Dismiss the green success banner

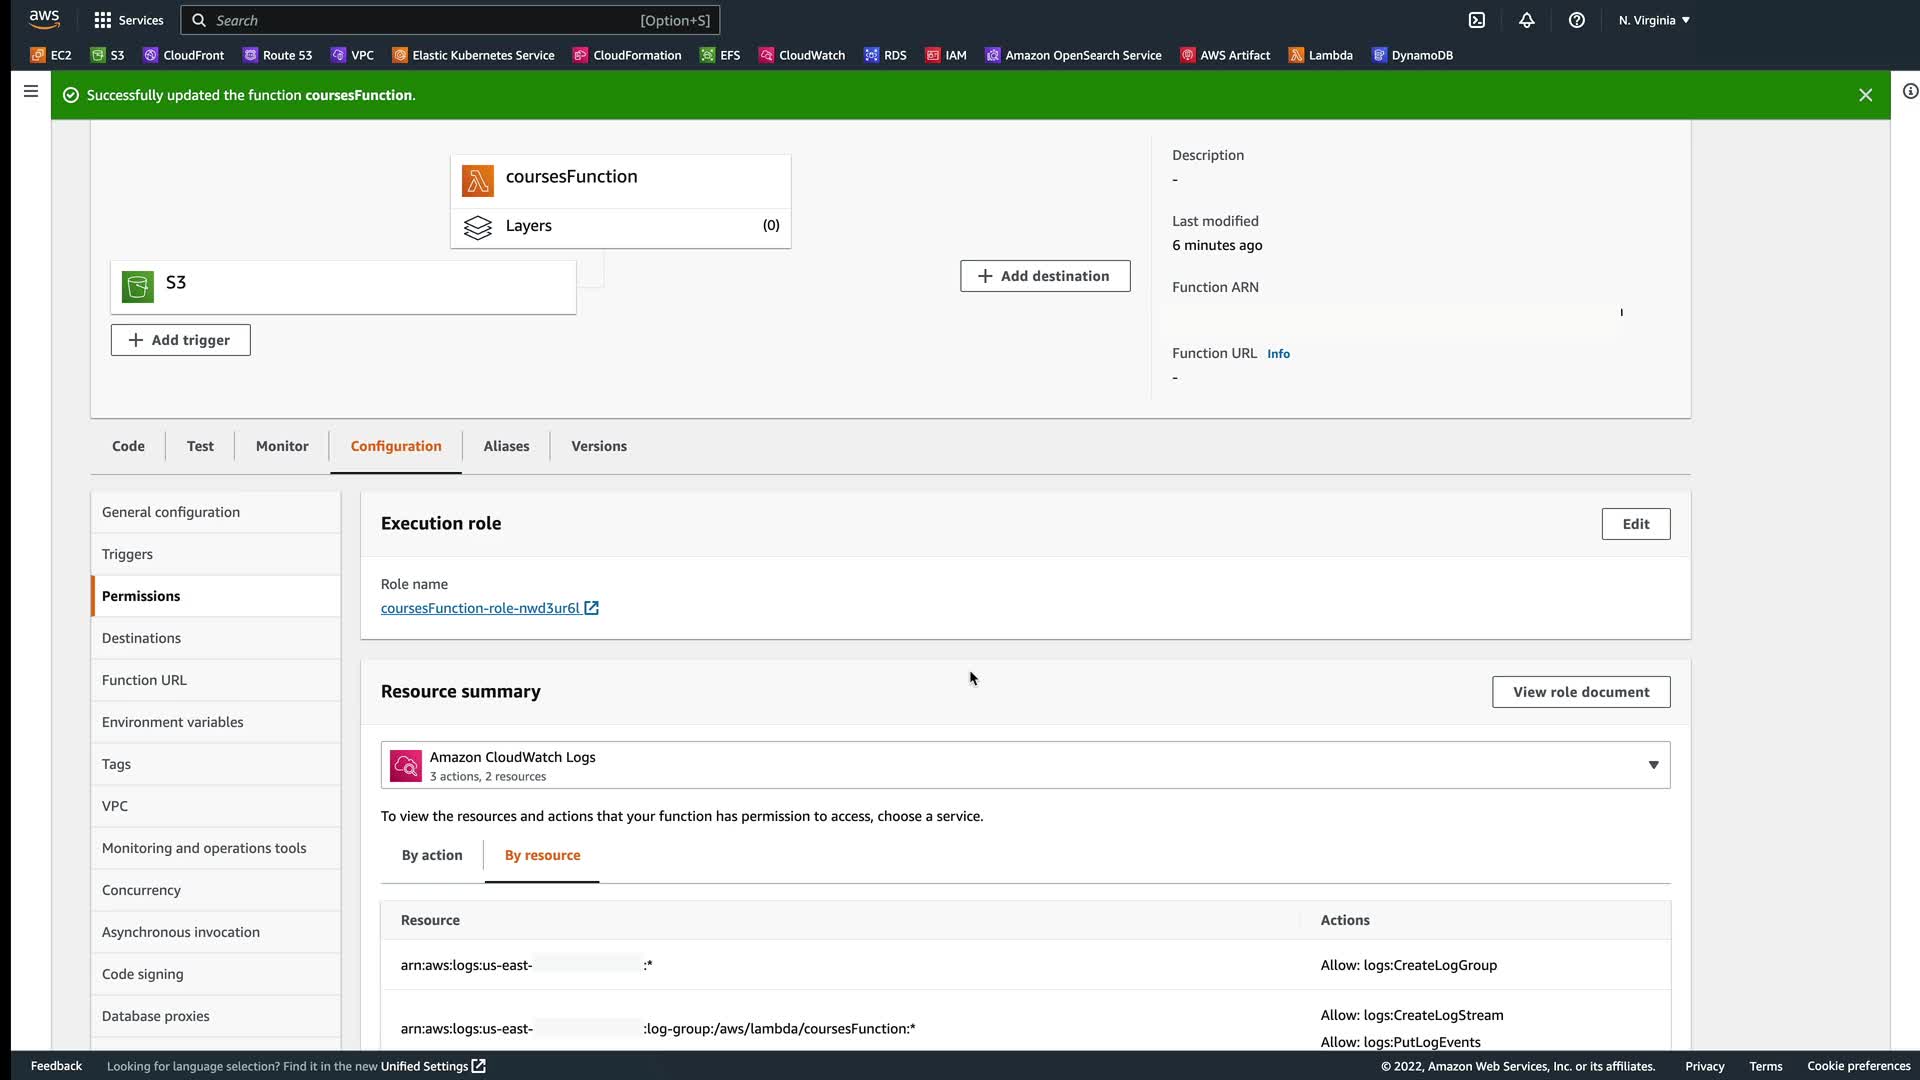click(1865, 95)
